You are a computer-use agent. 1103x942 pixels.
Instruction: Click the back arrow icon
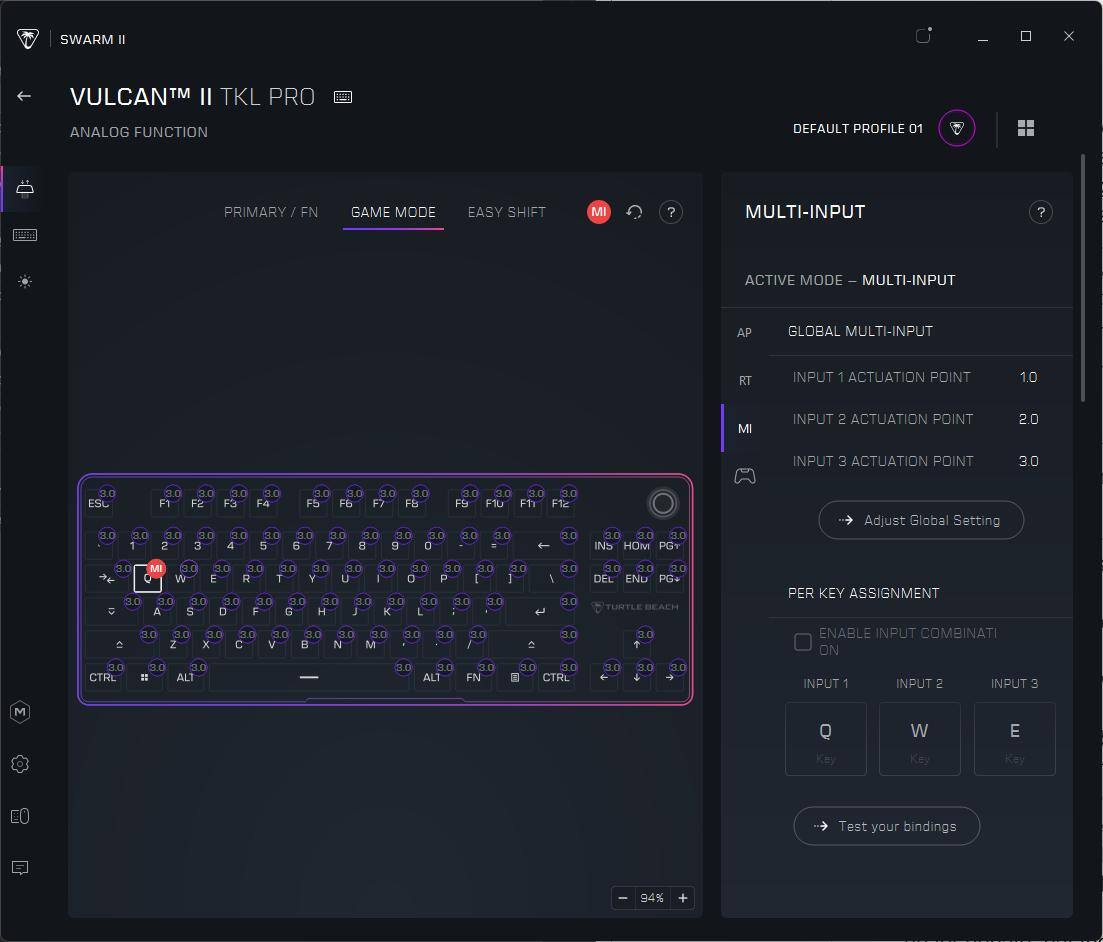[x=24, y=96]
